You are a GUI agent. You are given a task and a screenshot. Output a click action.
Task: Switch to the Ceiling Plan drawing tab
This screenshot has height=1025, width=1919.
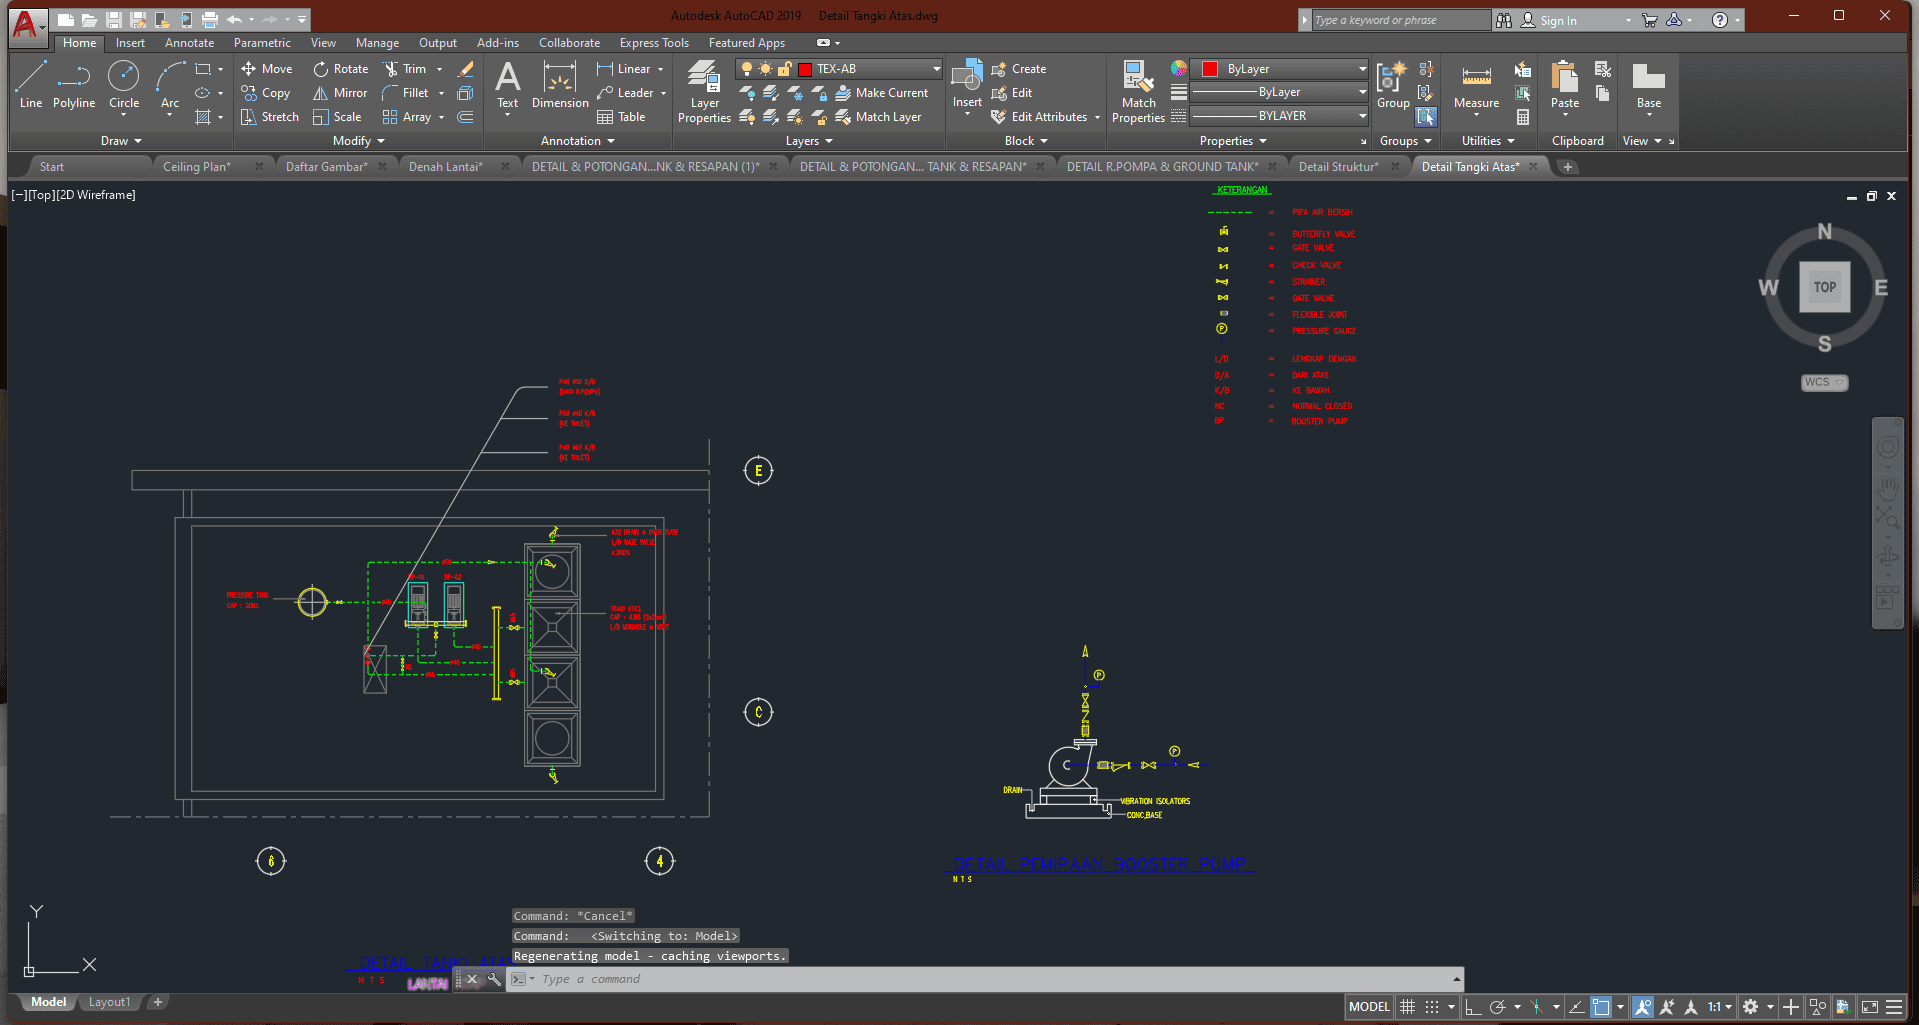(x=197, y=167)
